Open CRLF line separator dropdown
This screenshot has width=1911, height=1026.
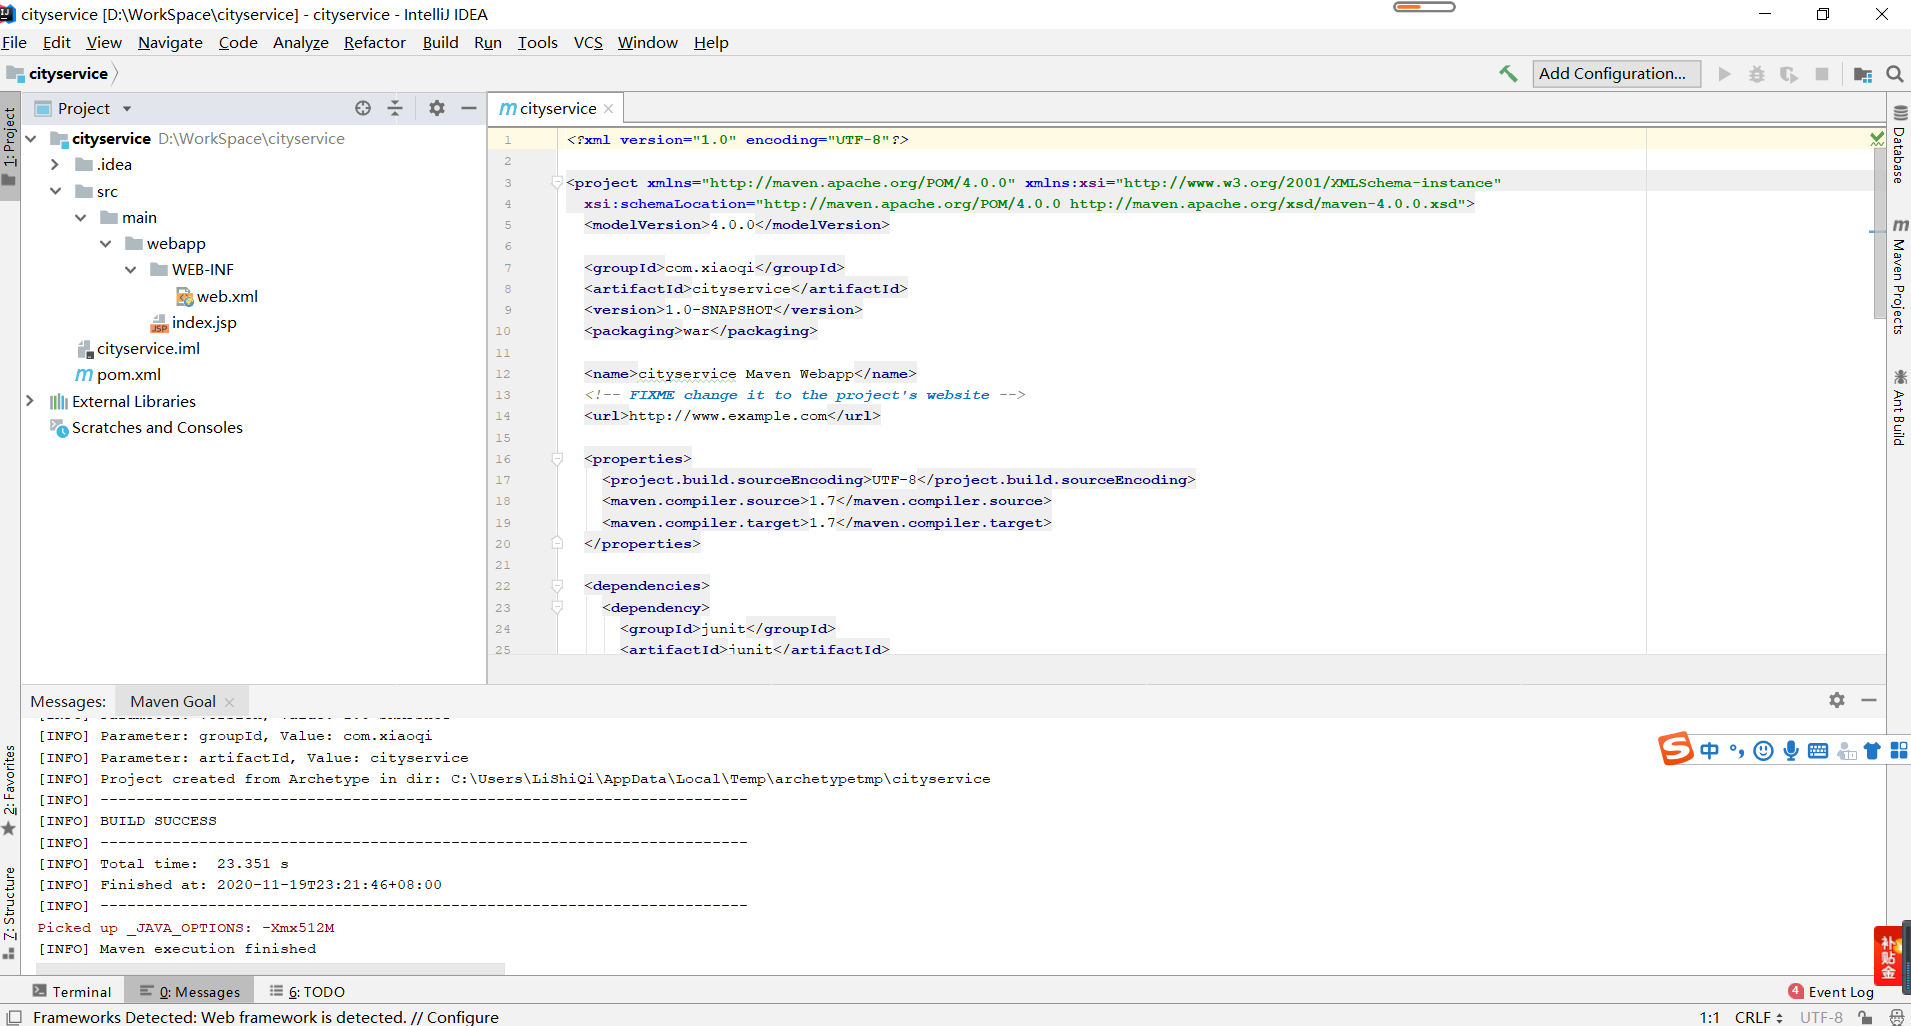point(1759,1017)
